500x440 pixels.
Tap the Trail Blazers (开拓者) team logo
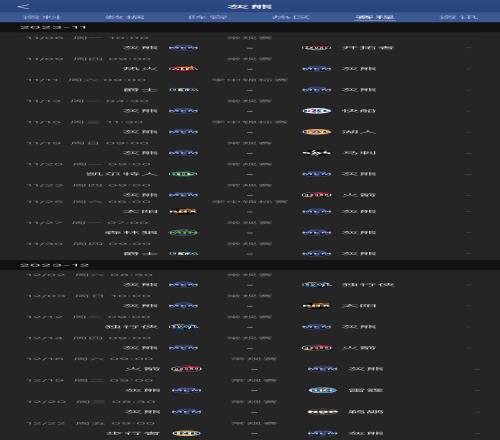(316, 48)
